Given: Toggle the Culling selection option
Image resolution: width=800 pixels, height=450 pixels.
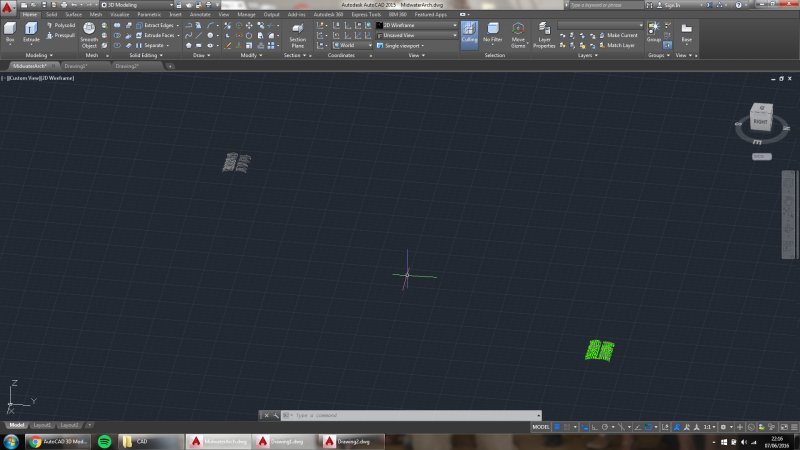Looking at the screenshot, I should pyautogui.click(x=469, y=33).
